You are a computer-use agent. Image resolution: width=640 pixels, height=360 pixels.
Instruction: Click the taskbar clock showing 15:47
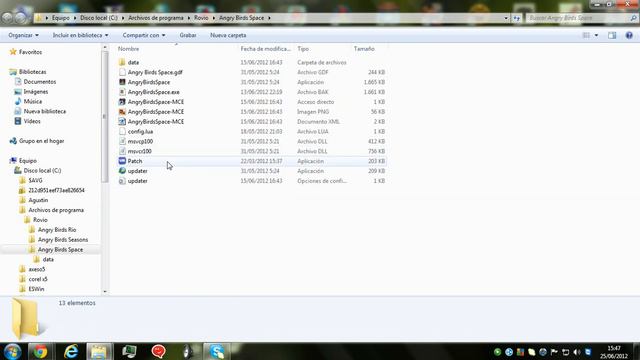coord(614,348)
